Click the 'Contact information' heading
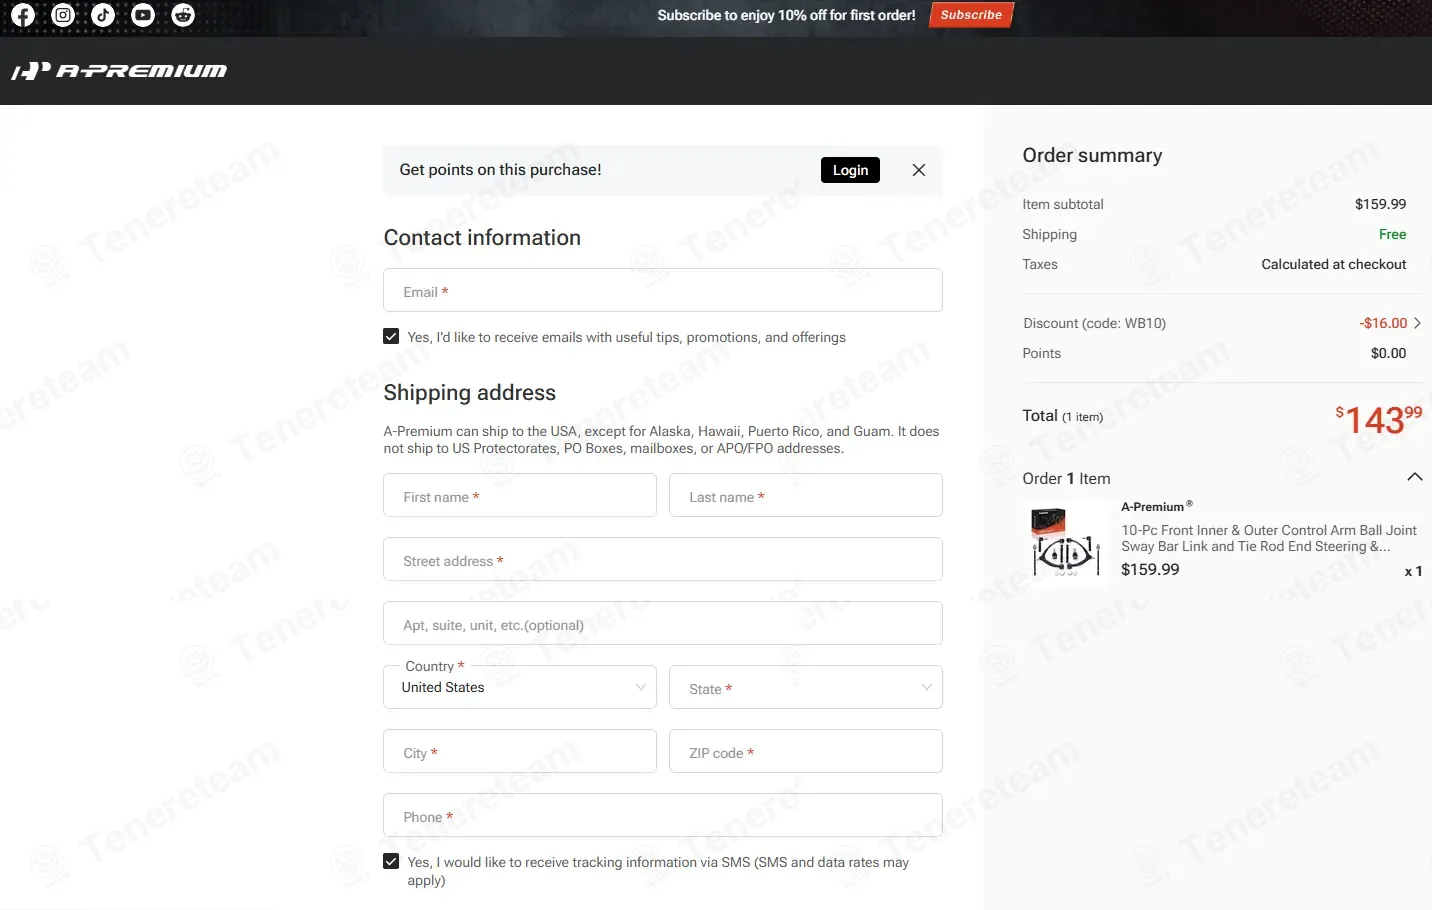This screenshot has height=910, width=1432. (x=482, y=237)
